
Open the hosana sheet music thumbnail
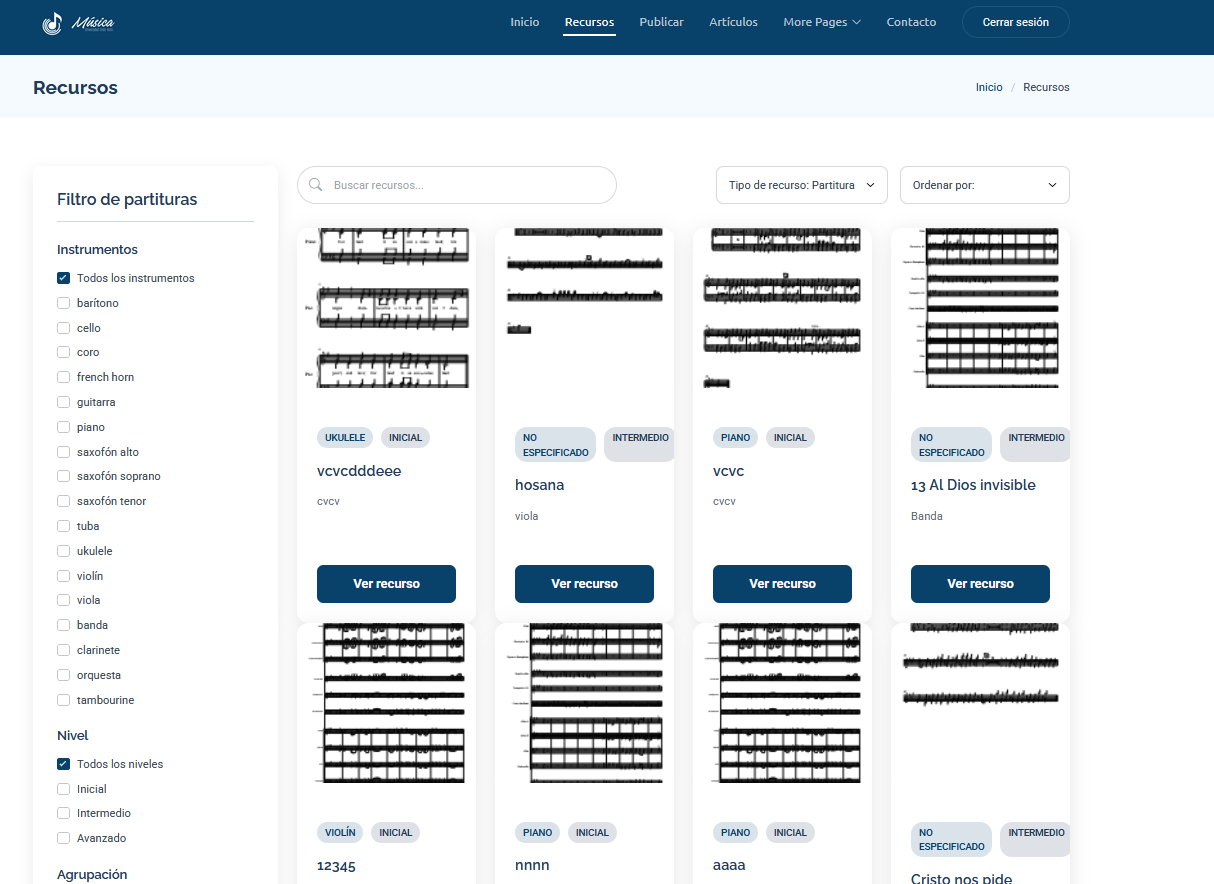click(584, 308)
